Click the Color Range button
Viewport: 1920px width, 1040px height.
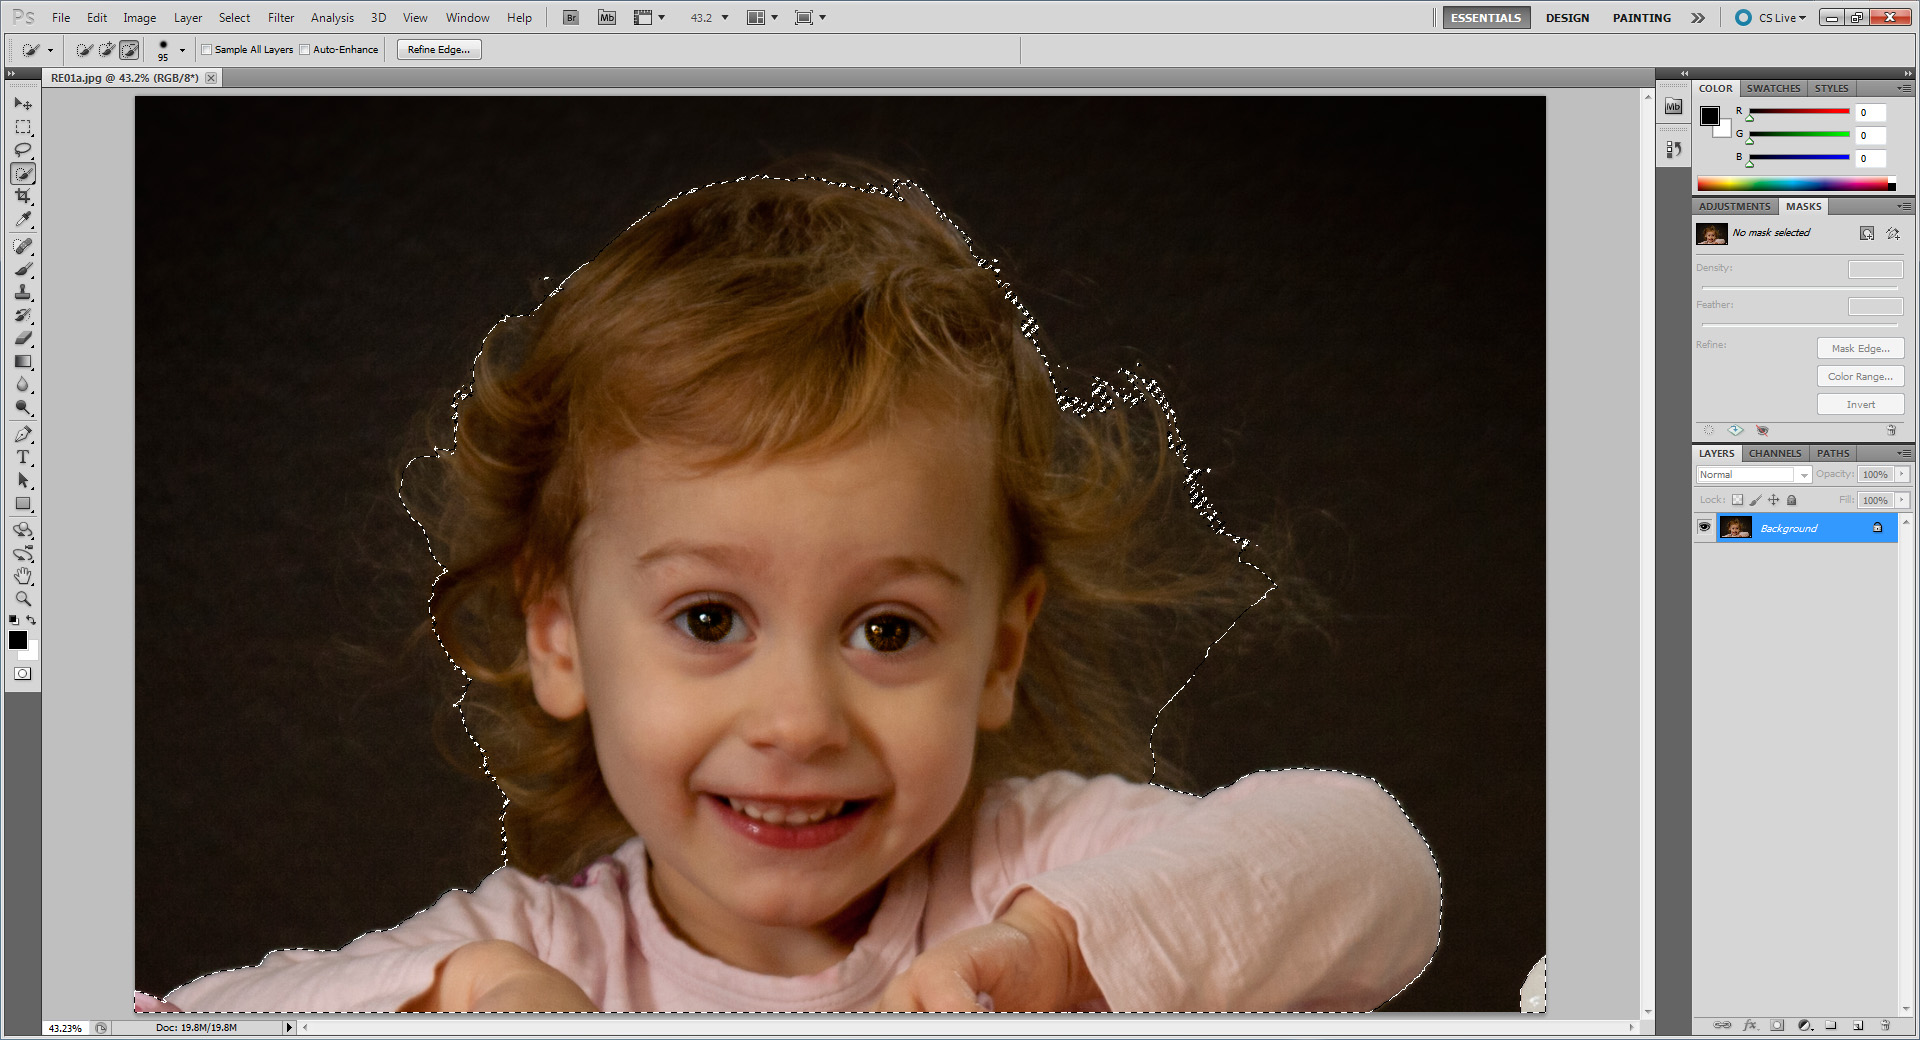click(x=1860, y=376)
